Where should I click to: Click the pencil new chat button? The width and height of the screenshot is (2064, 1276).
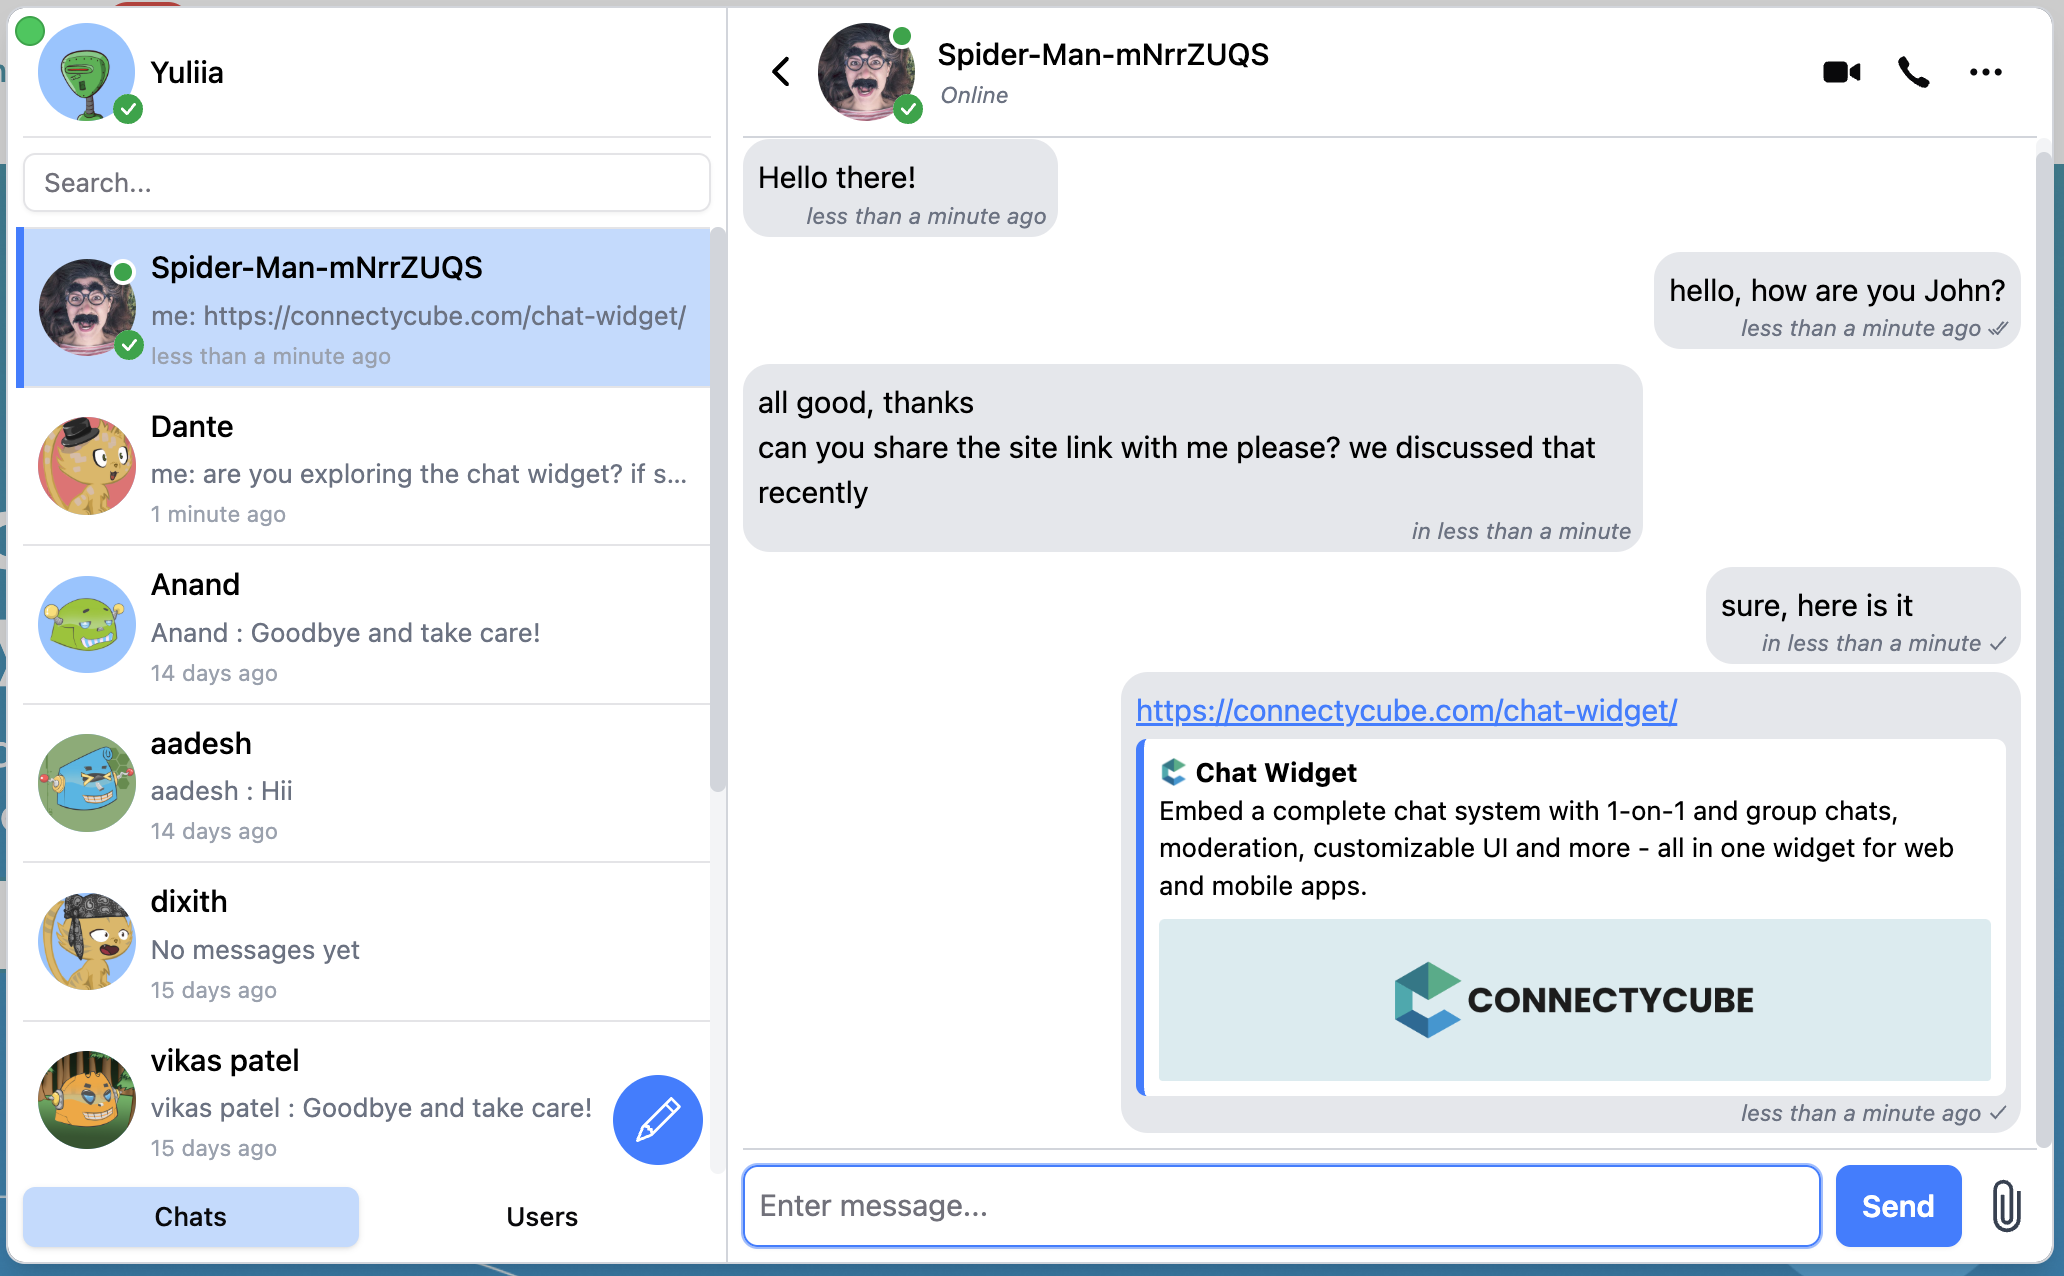coord(657,1119)
